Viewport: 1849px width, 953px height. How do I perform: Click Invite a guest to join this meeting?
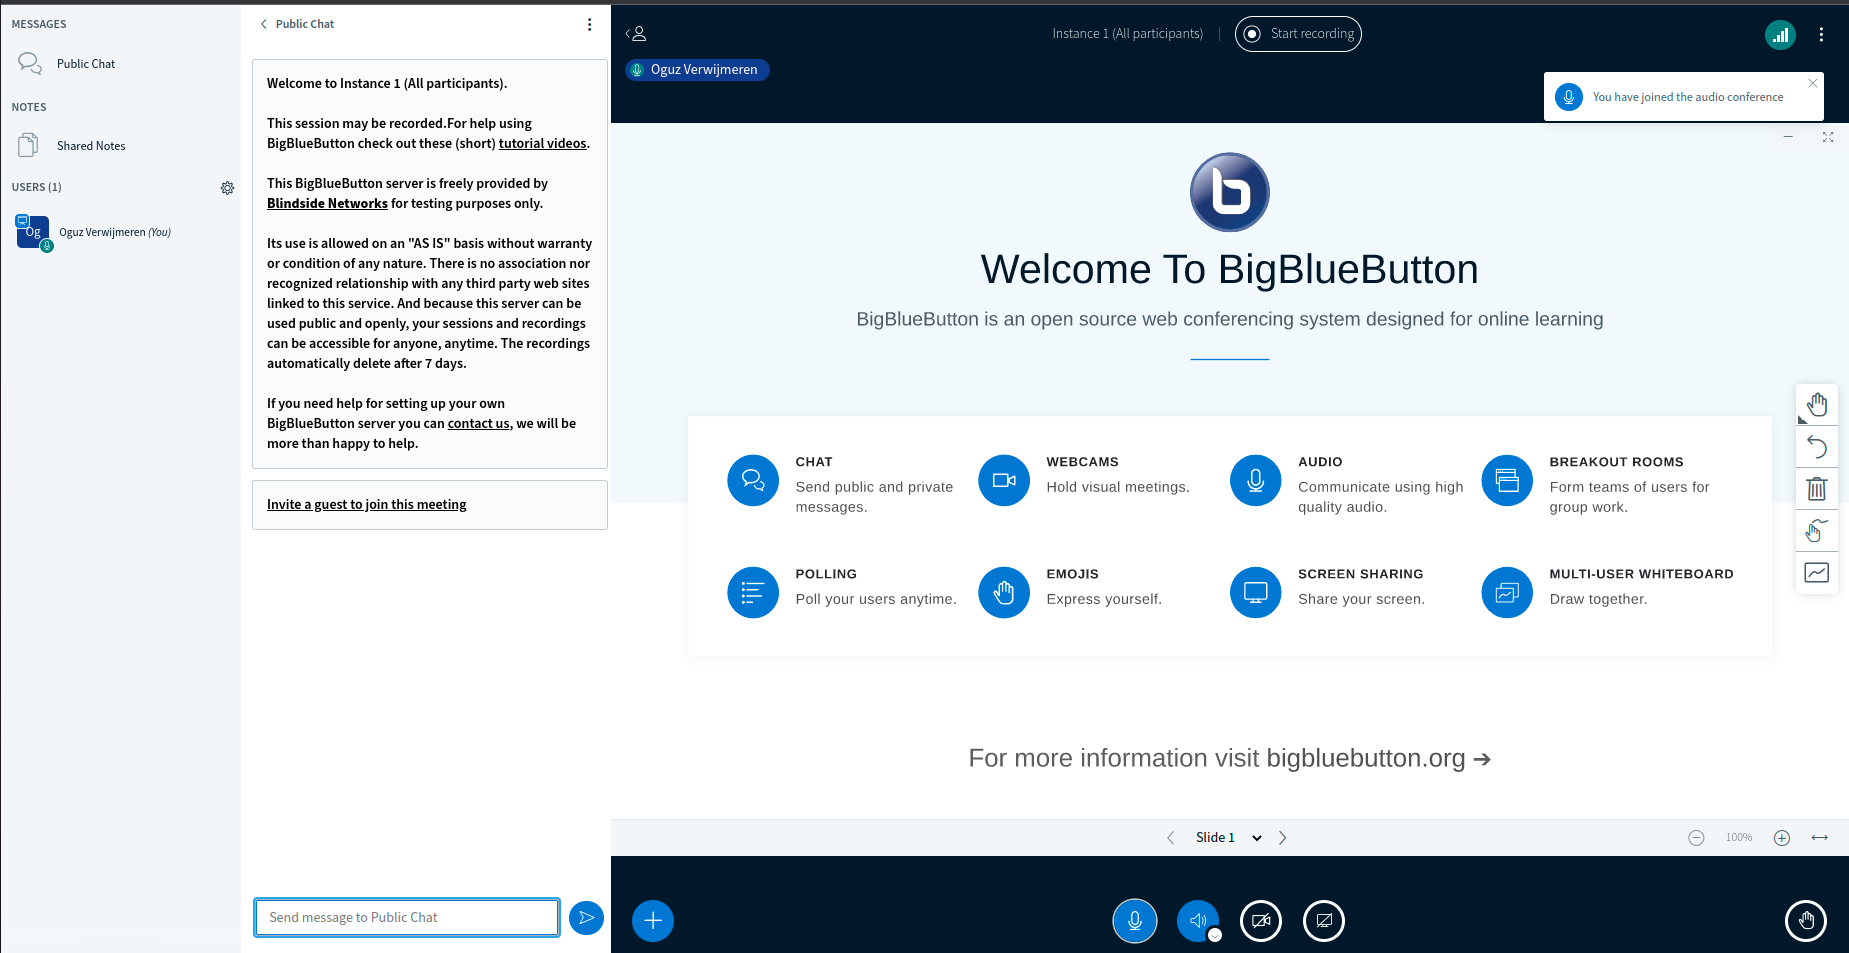pyautogui.click(x=366, y=505)
